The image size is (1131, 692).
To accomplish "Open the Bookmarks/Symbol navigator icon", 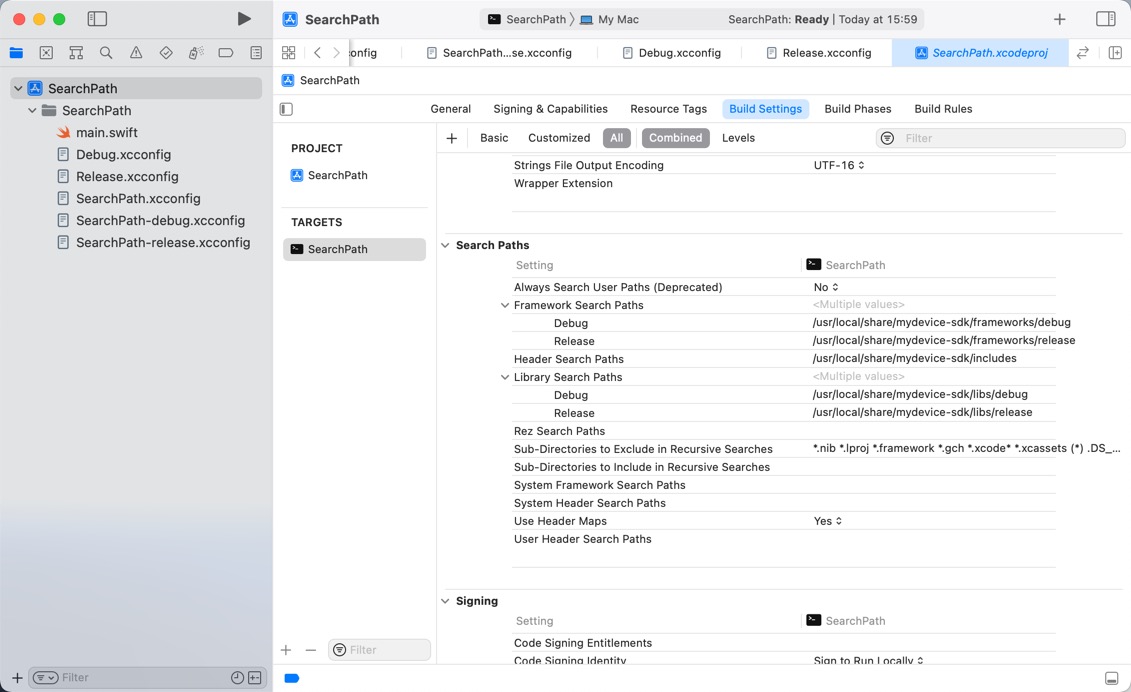I will click(76, 53).
